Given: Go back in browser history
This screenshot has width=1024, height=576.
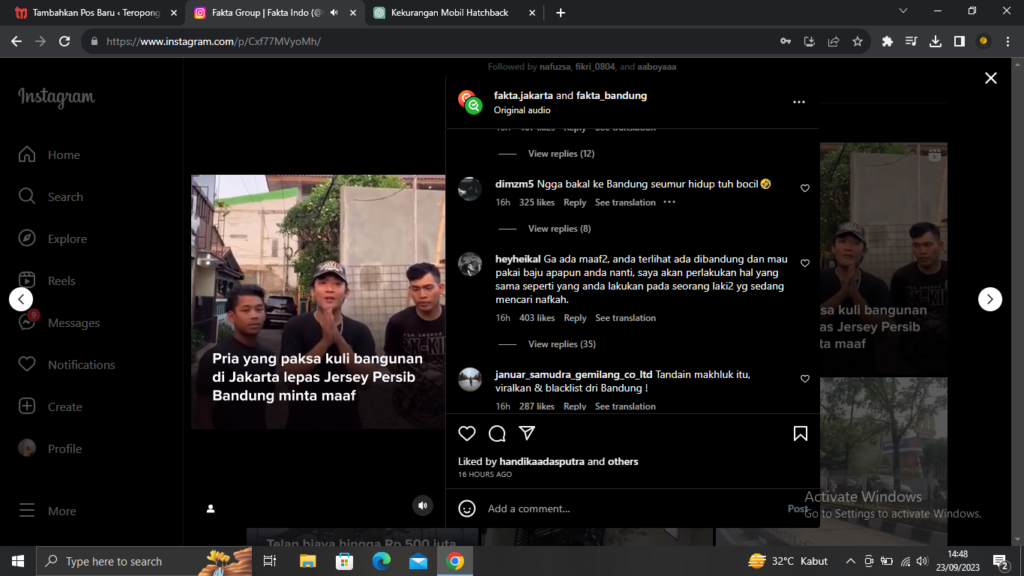Looking at the screenshot, I should [x=16, y=41].
